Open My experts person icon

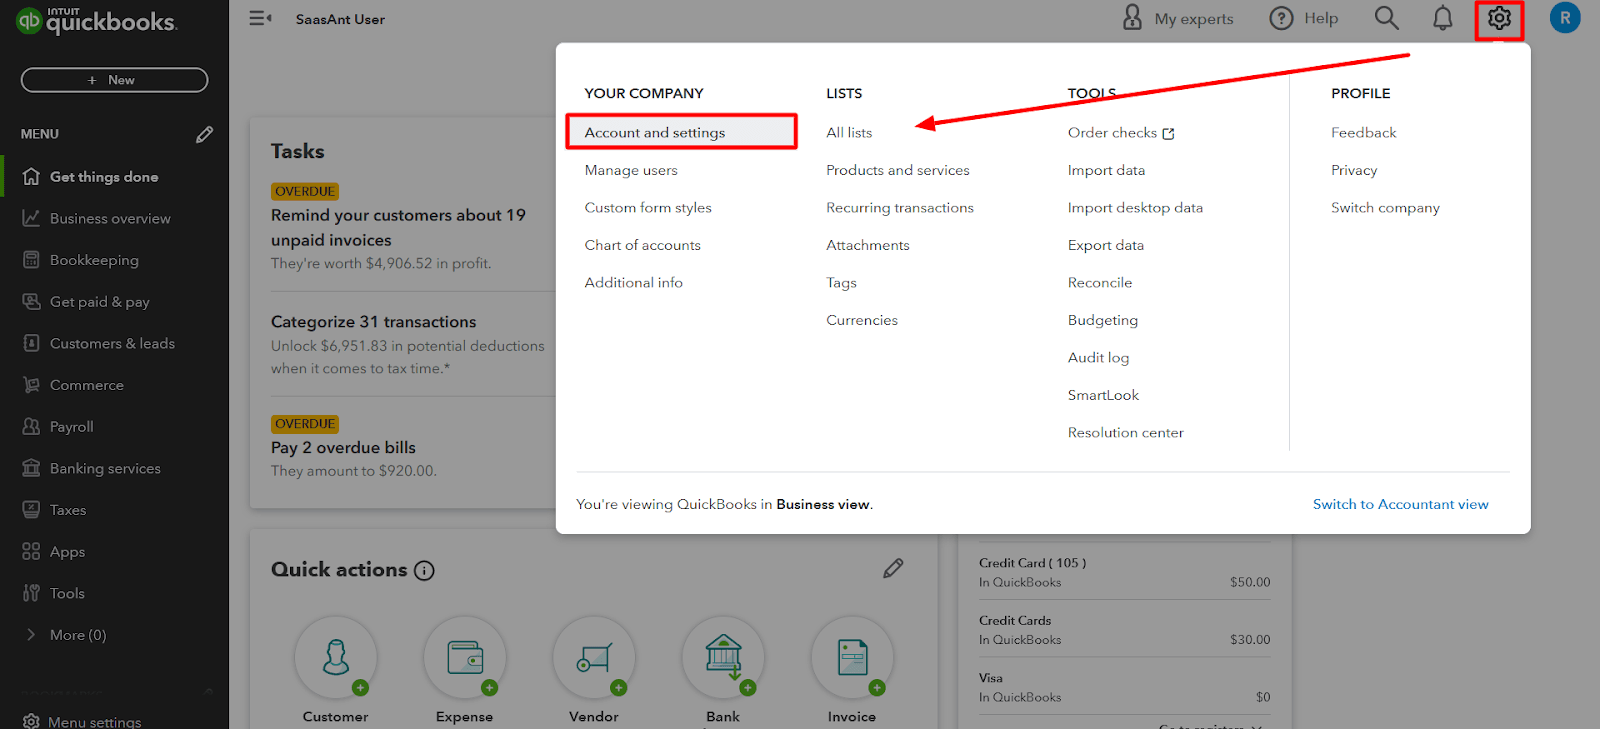(x=1132, y=17)
